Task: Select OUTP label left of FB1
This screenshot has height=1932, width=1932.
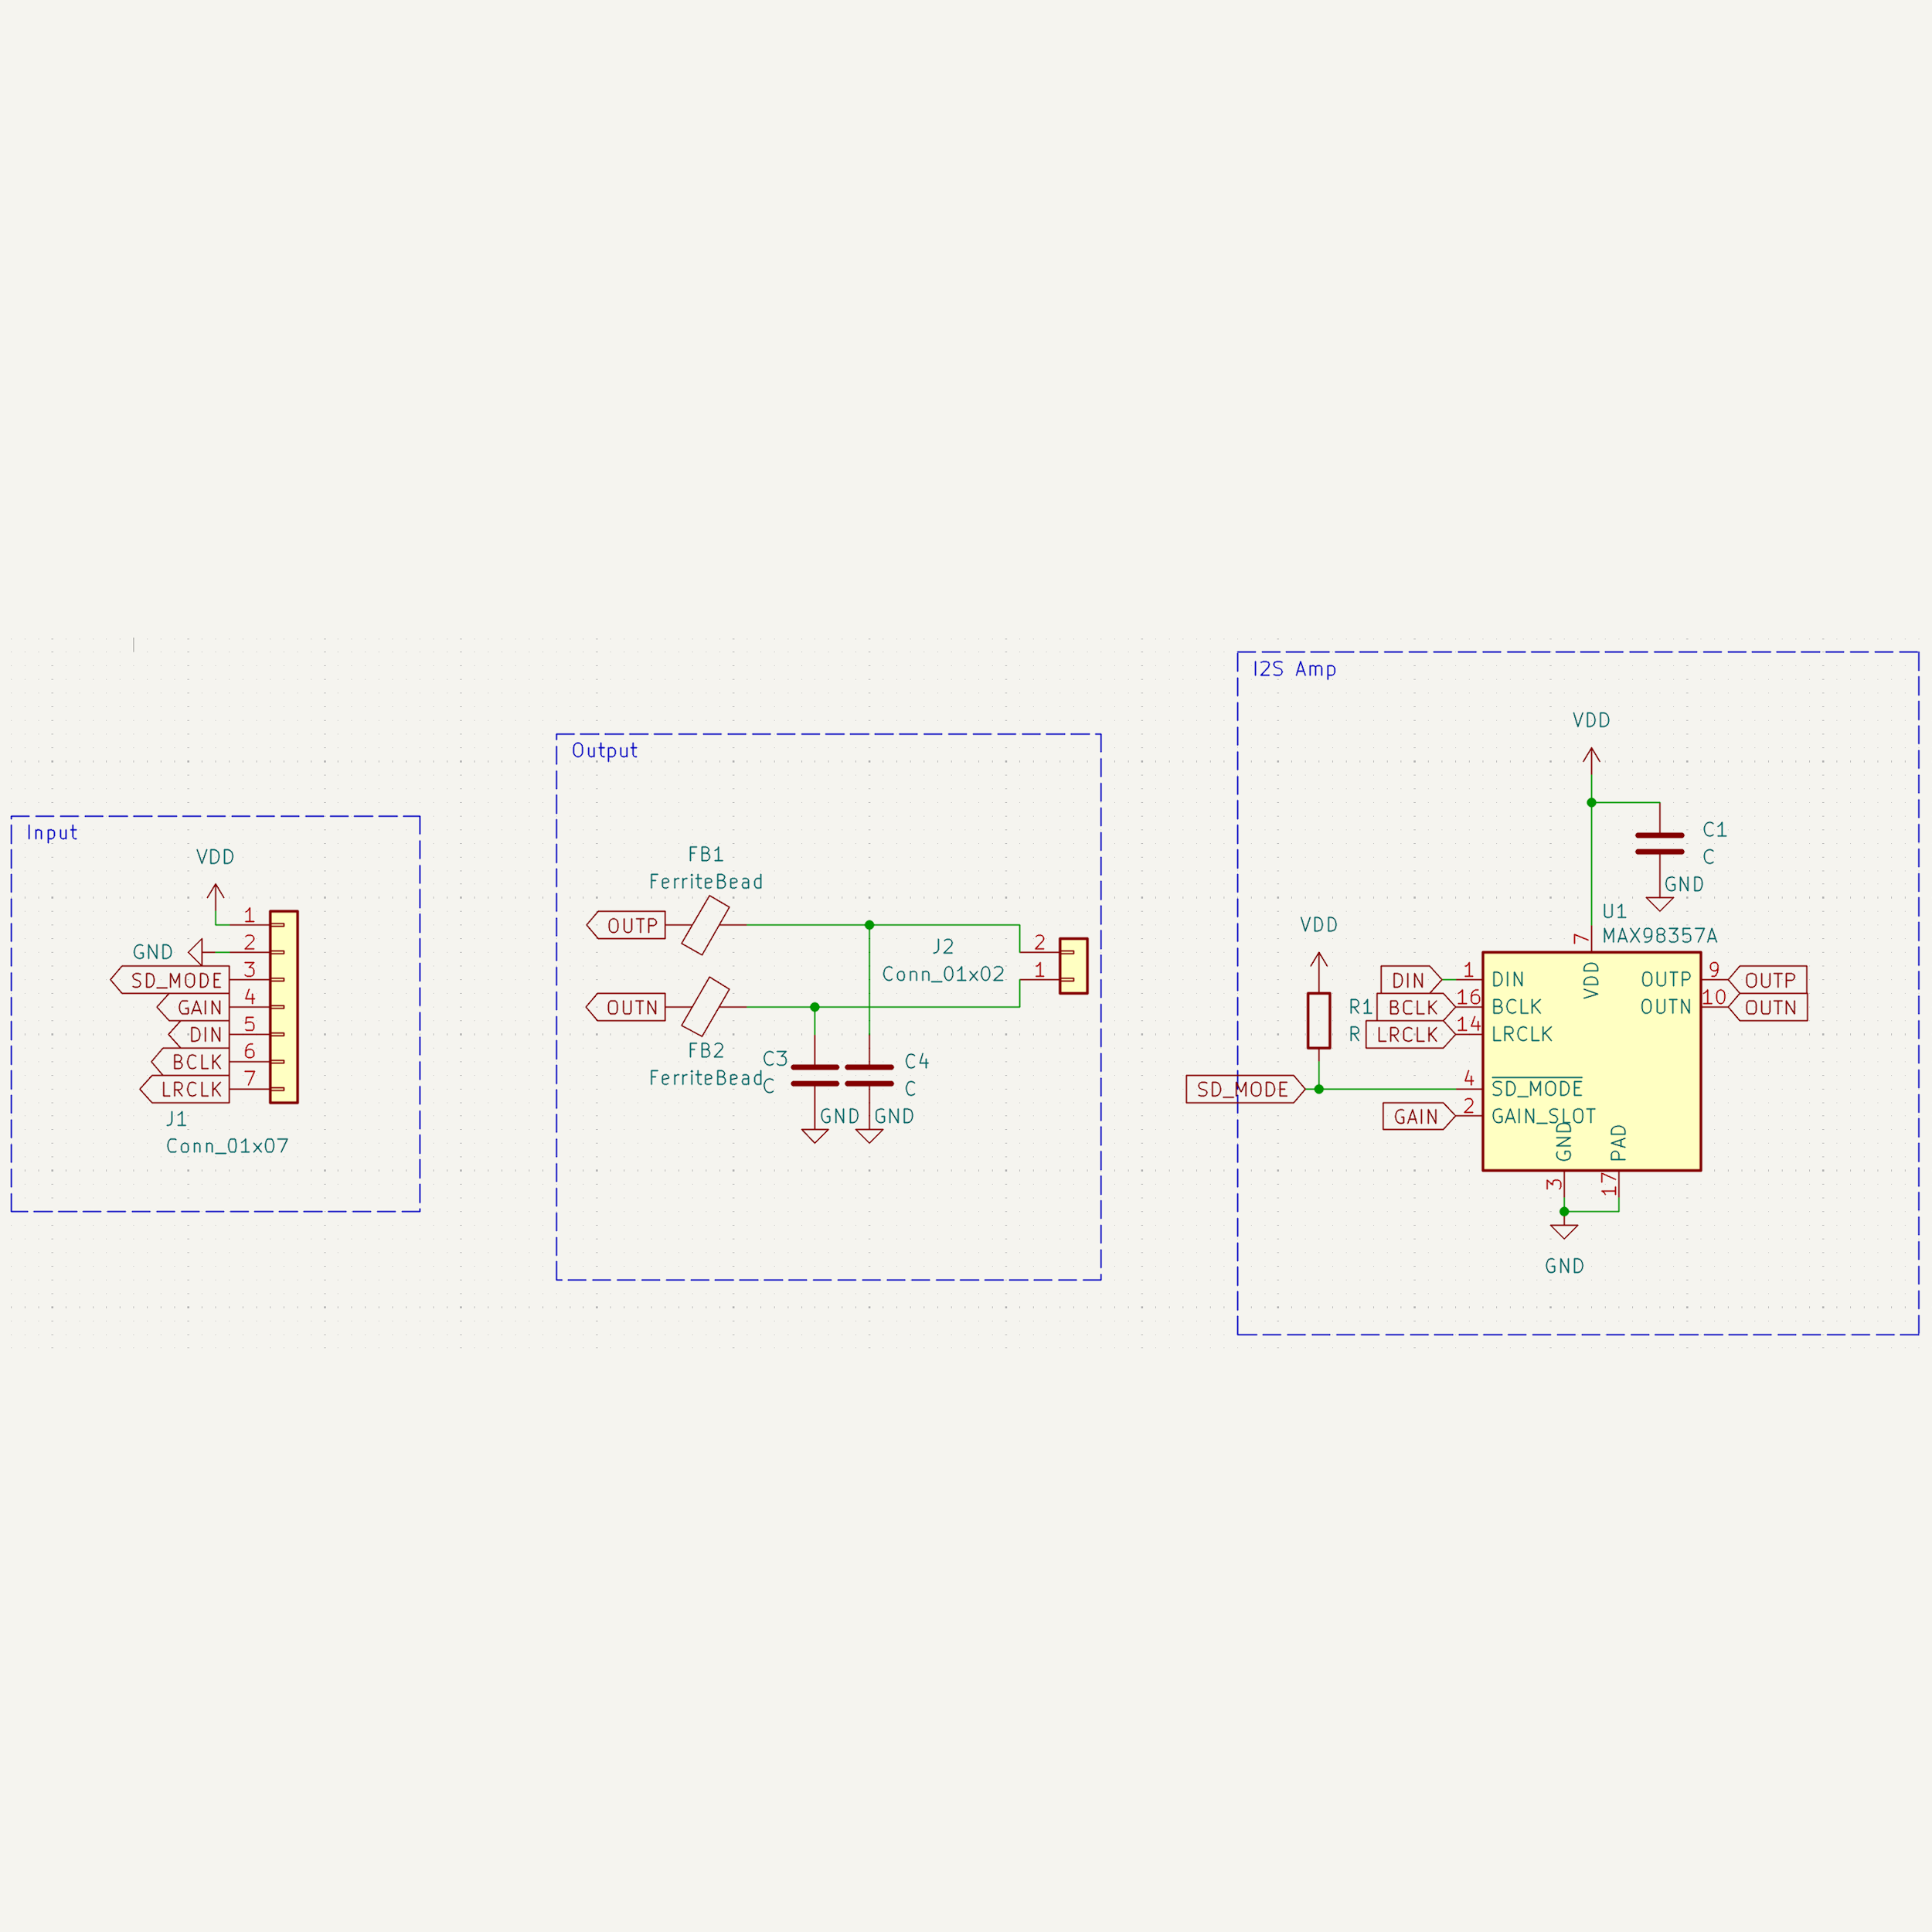Action: 626,925
